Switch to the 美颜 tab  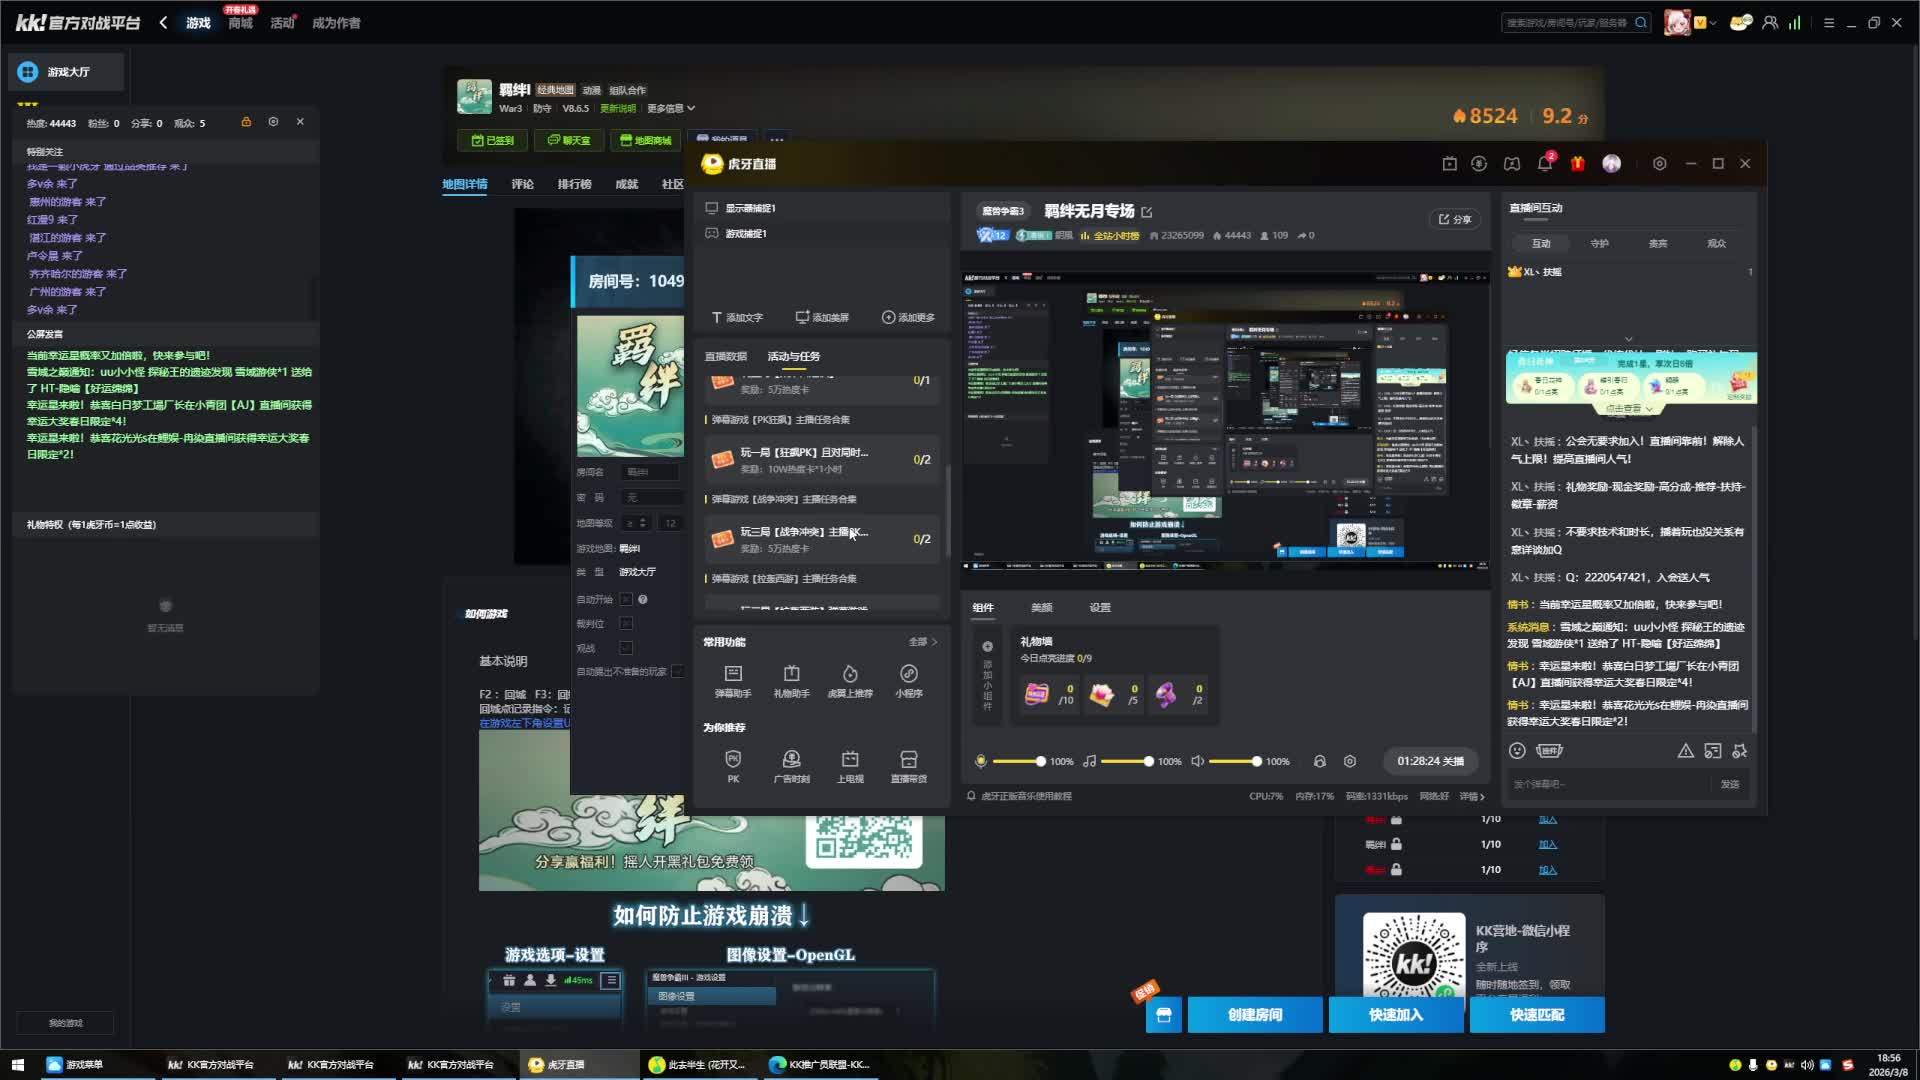coord(1041,607)
